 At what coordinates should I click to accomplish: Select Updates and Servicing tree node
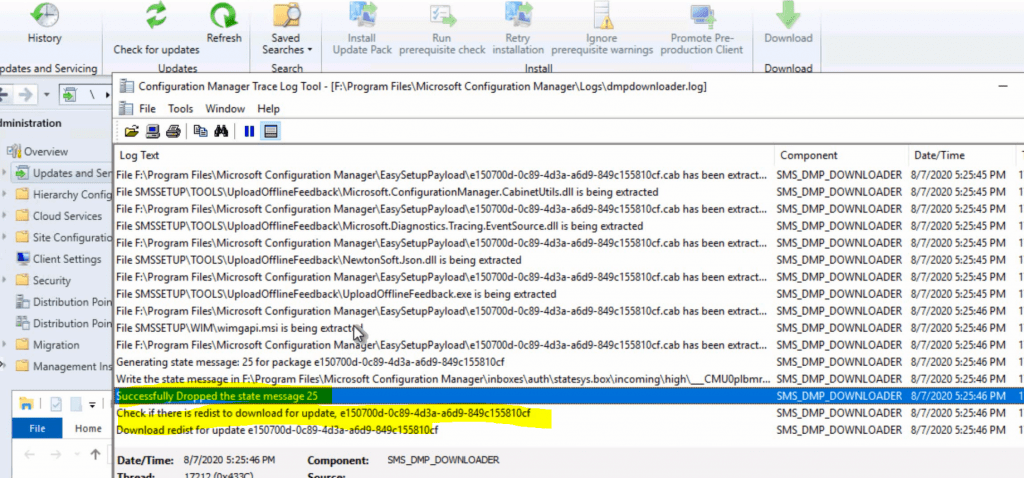coord(72,173)
